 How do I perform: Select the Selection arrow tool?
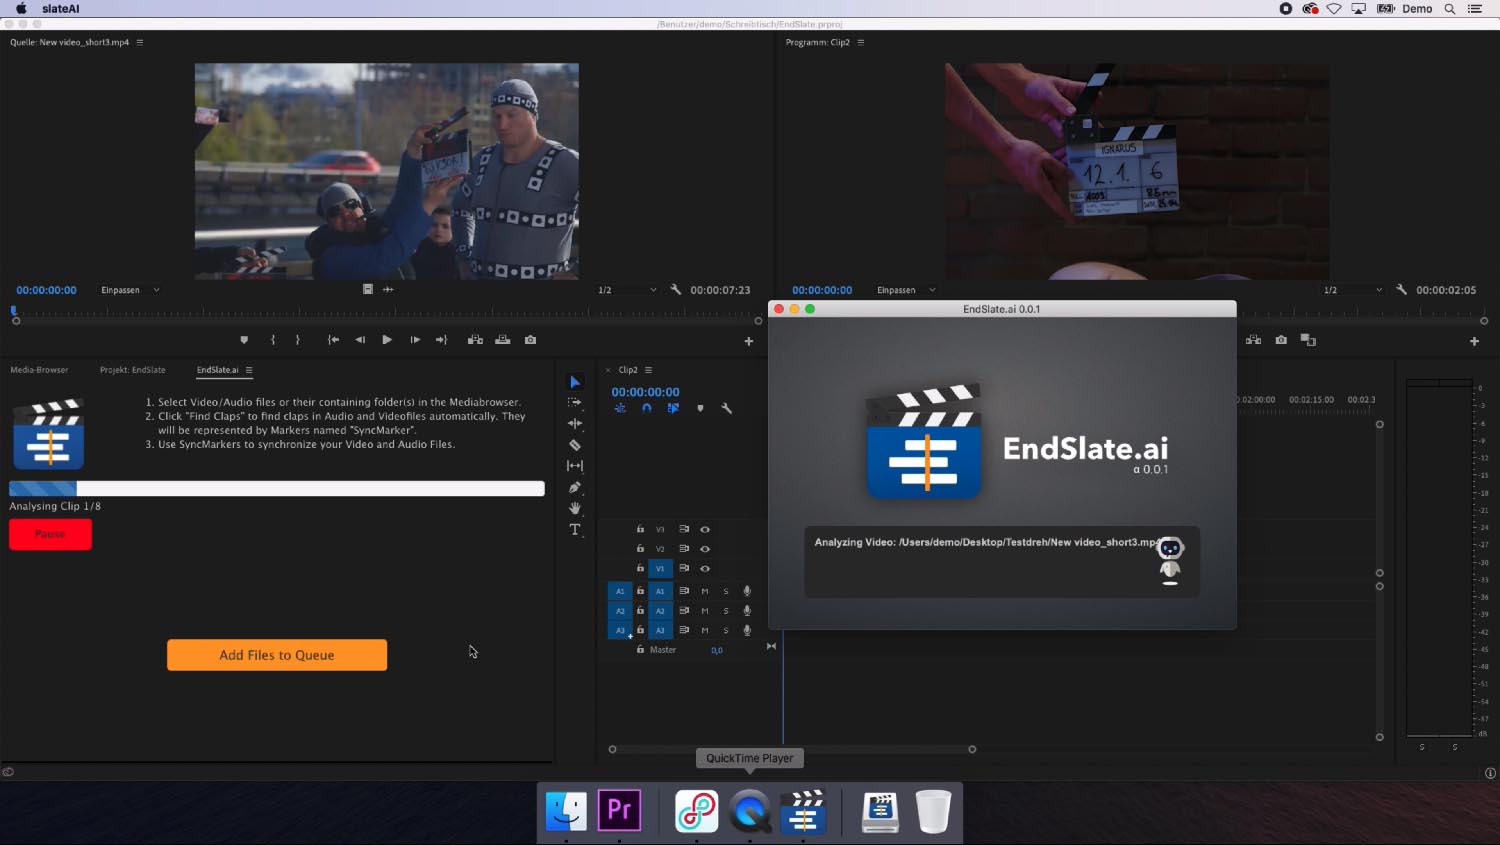point(575,382)
